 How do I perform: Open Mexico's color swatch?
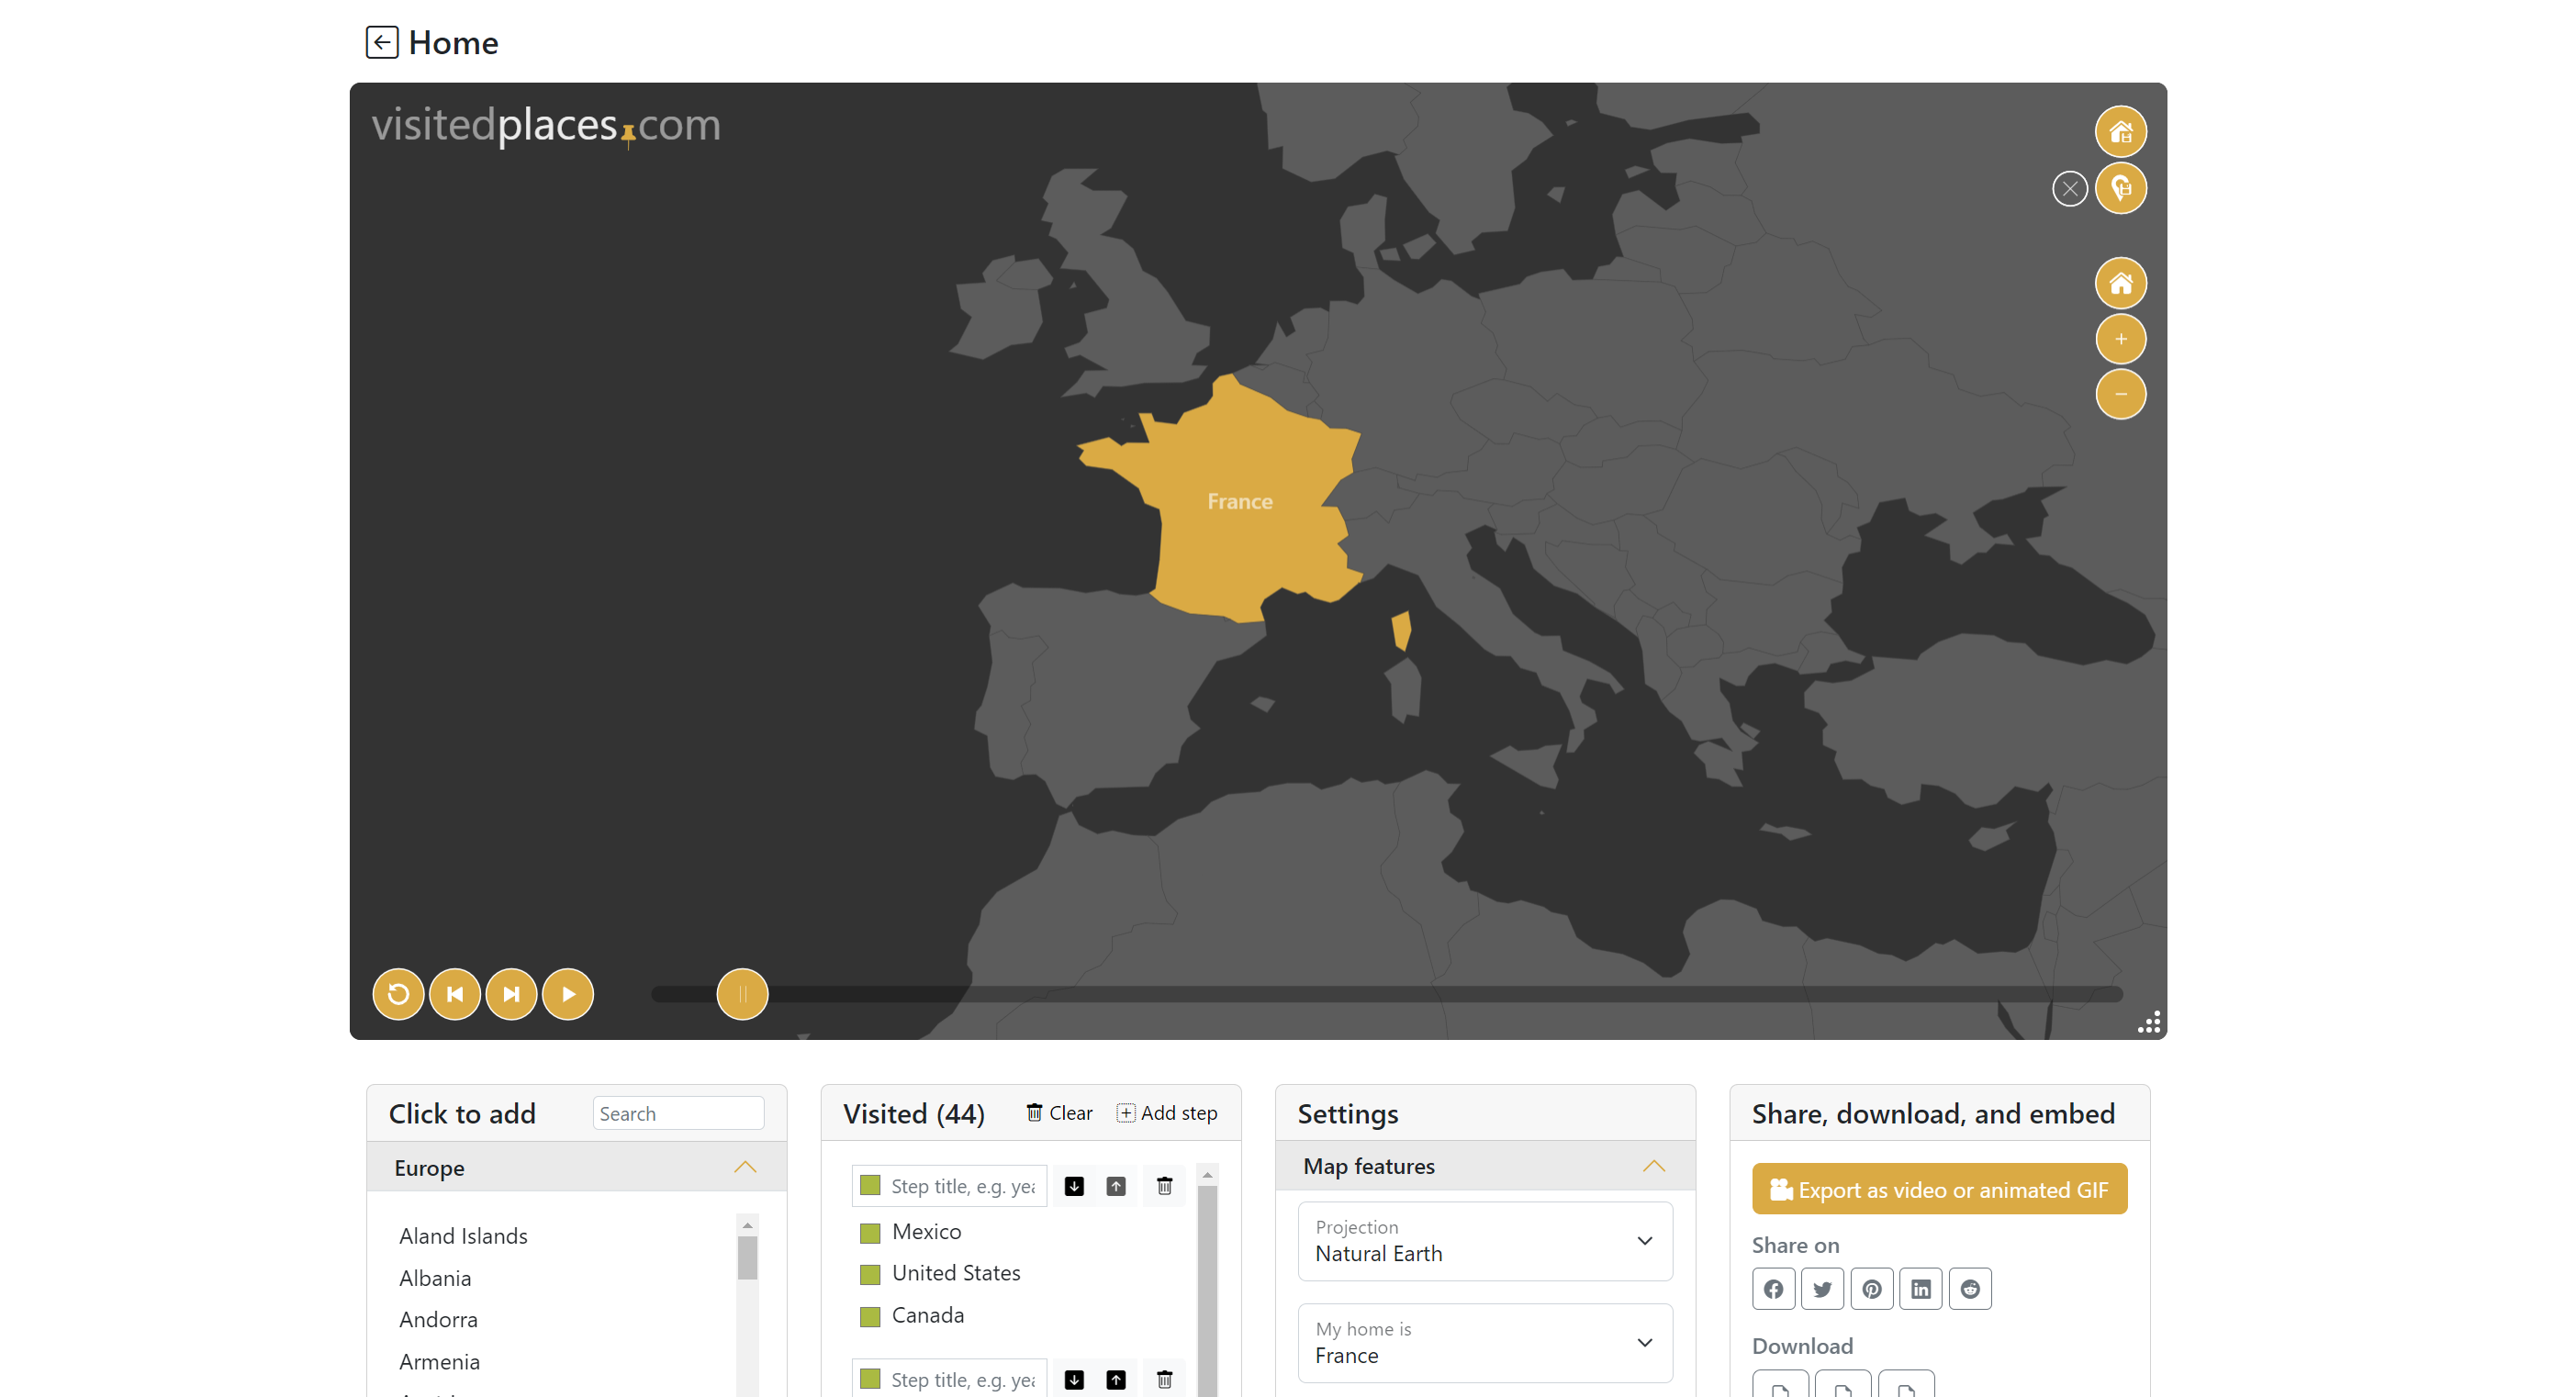pyautogui.click(x=870, y=1233)
